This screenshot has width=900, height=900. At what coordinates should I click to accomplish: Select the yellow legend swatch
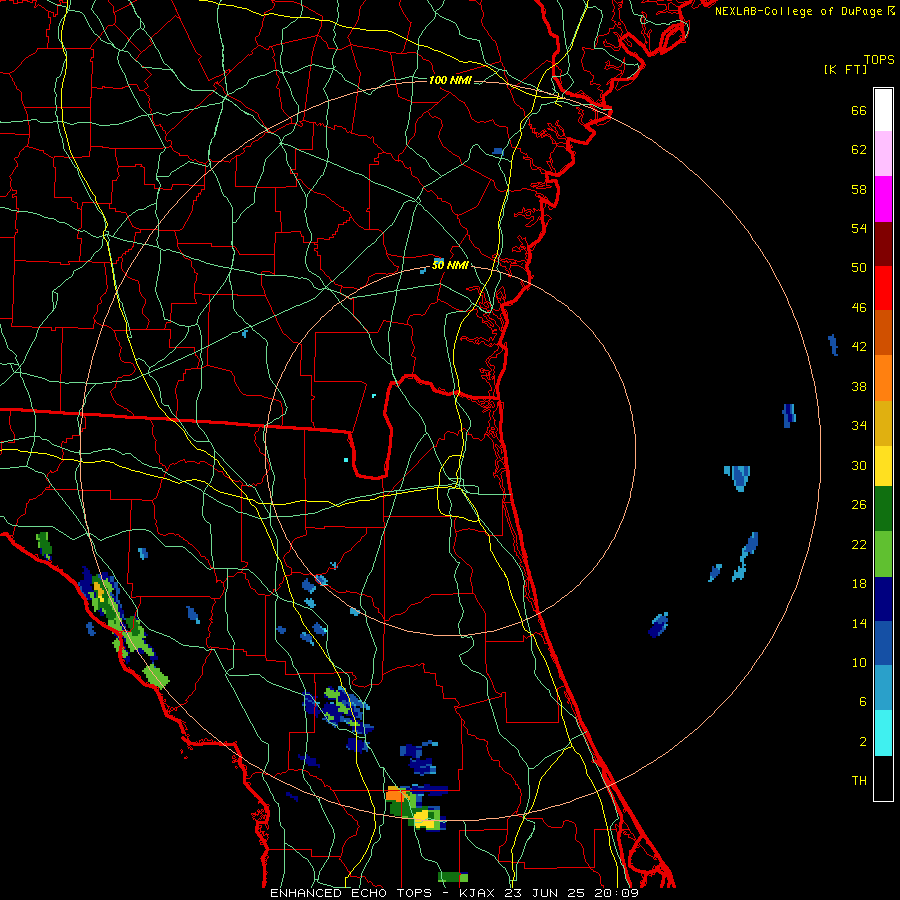click(x=883, y=465)
